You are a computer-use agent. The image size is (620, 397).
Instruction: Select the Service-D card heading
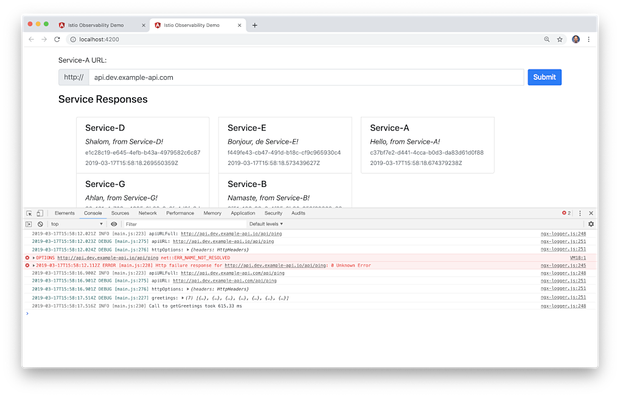click(x=105, y=128)
